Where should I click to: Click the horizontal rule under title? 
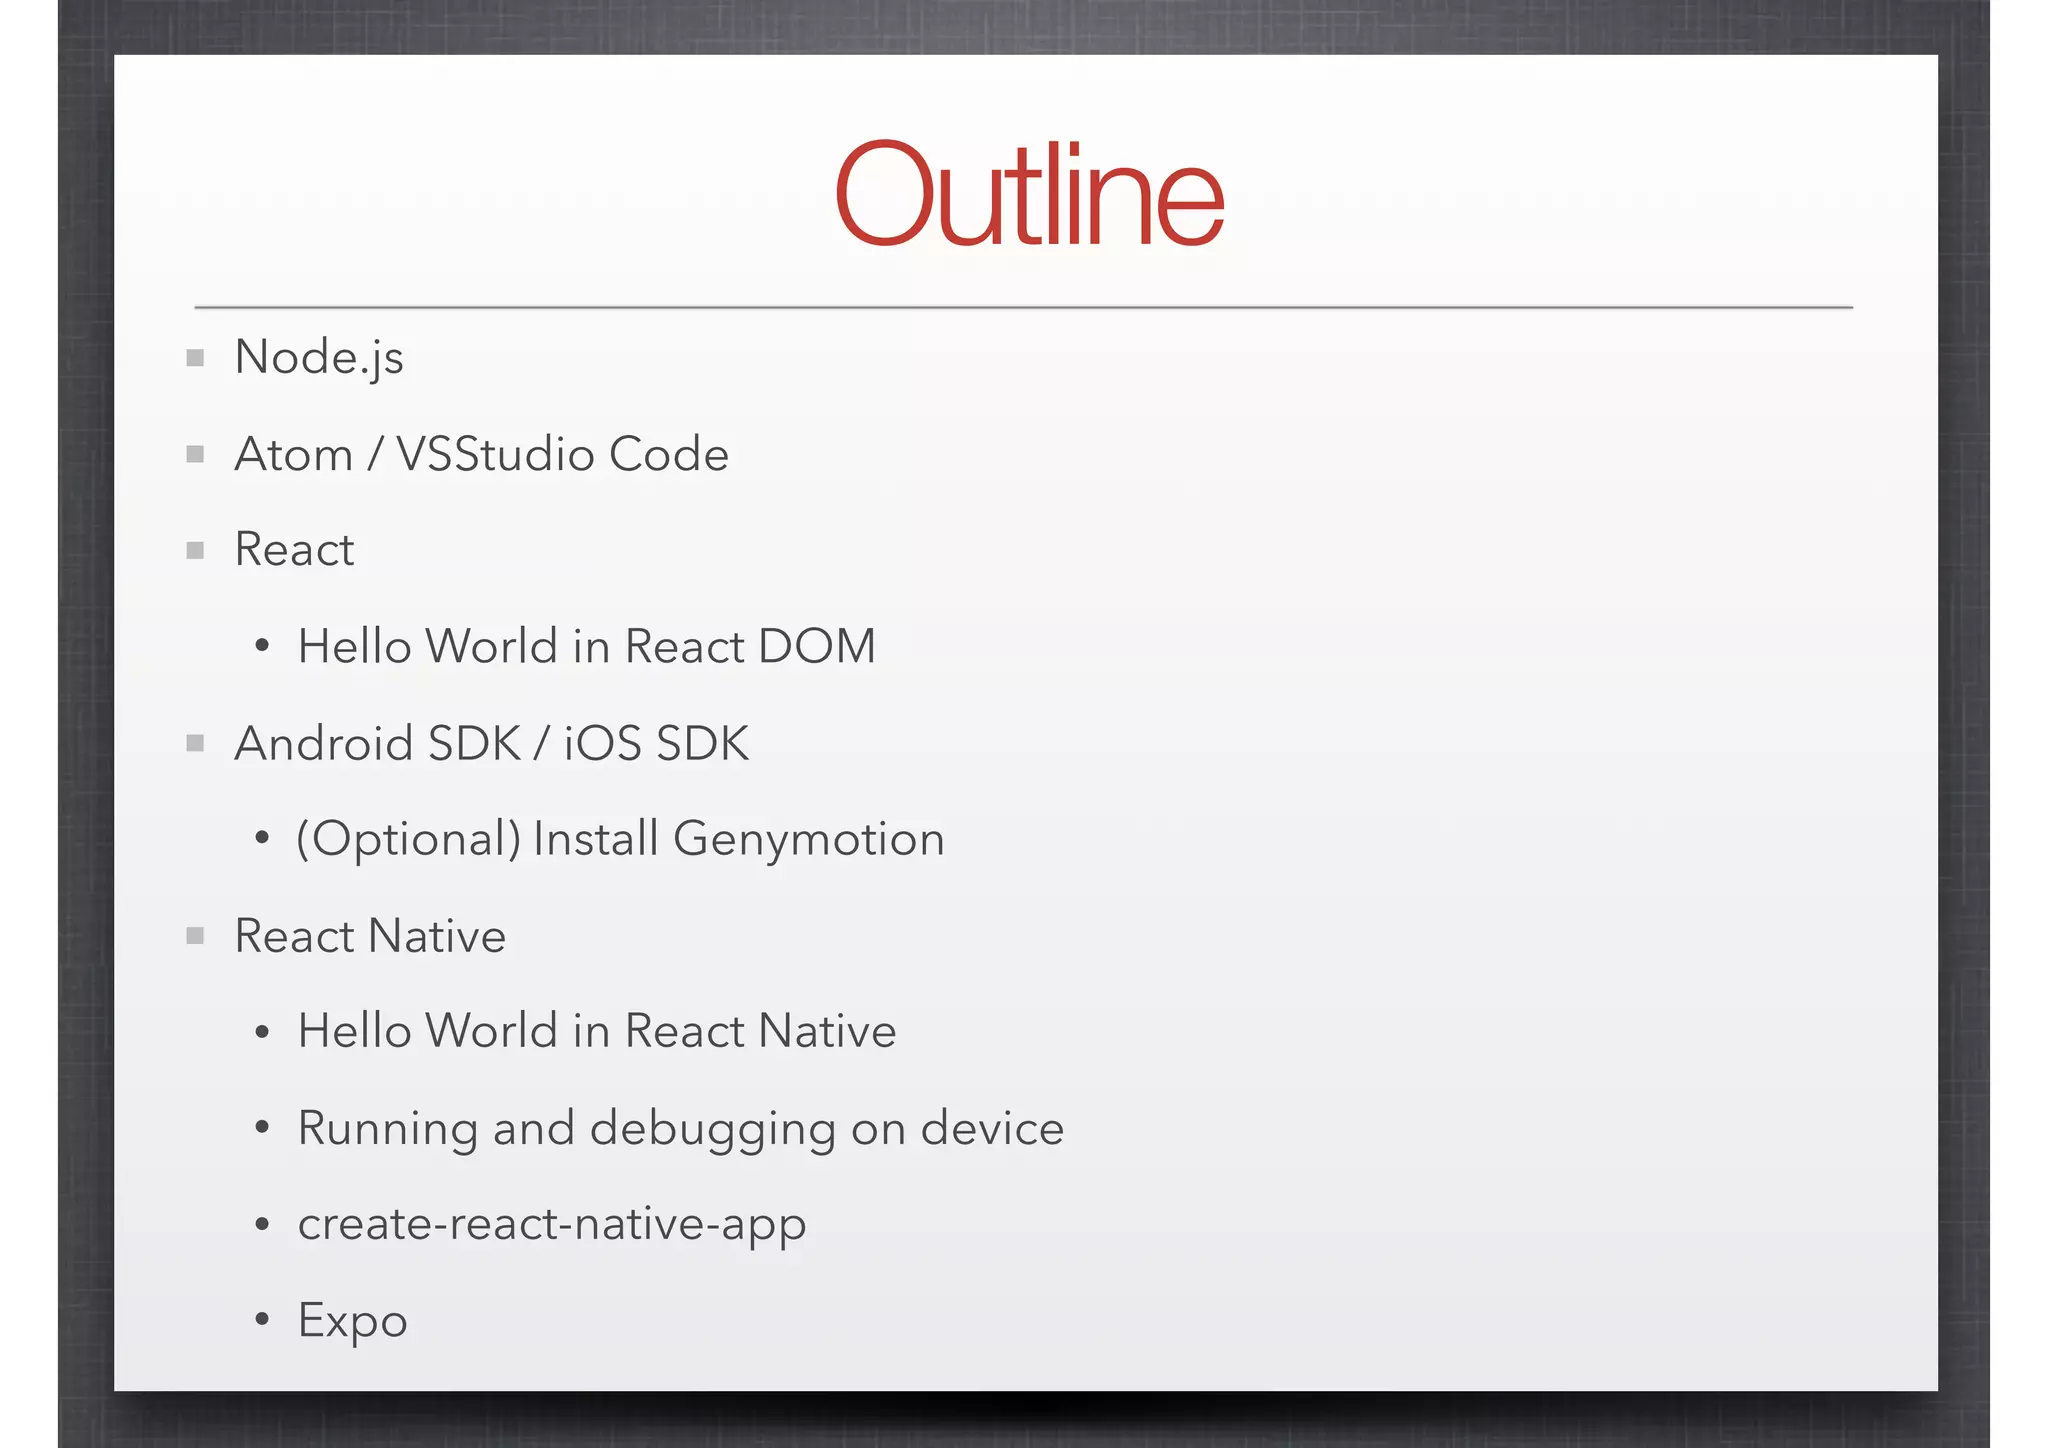pos(1023,307)
